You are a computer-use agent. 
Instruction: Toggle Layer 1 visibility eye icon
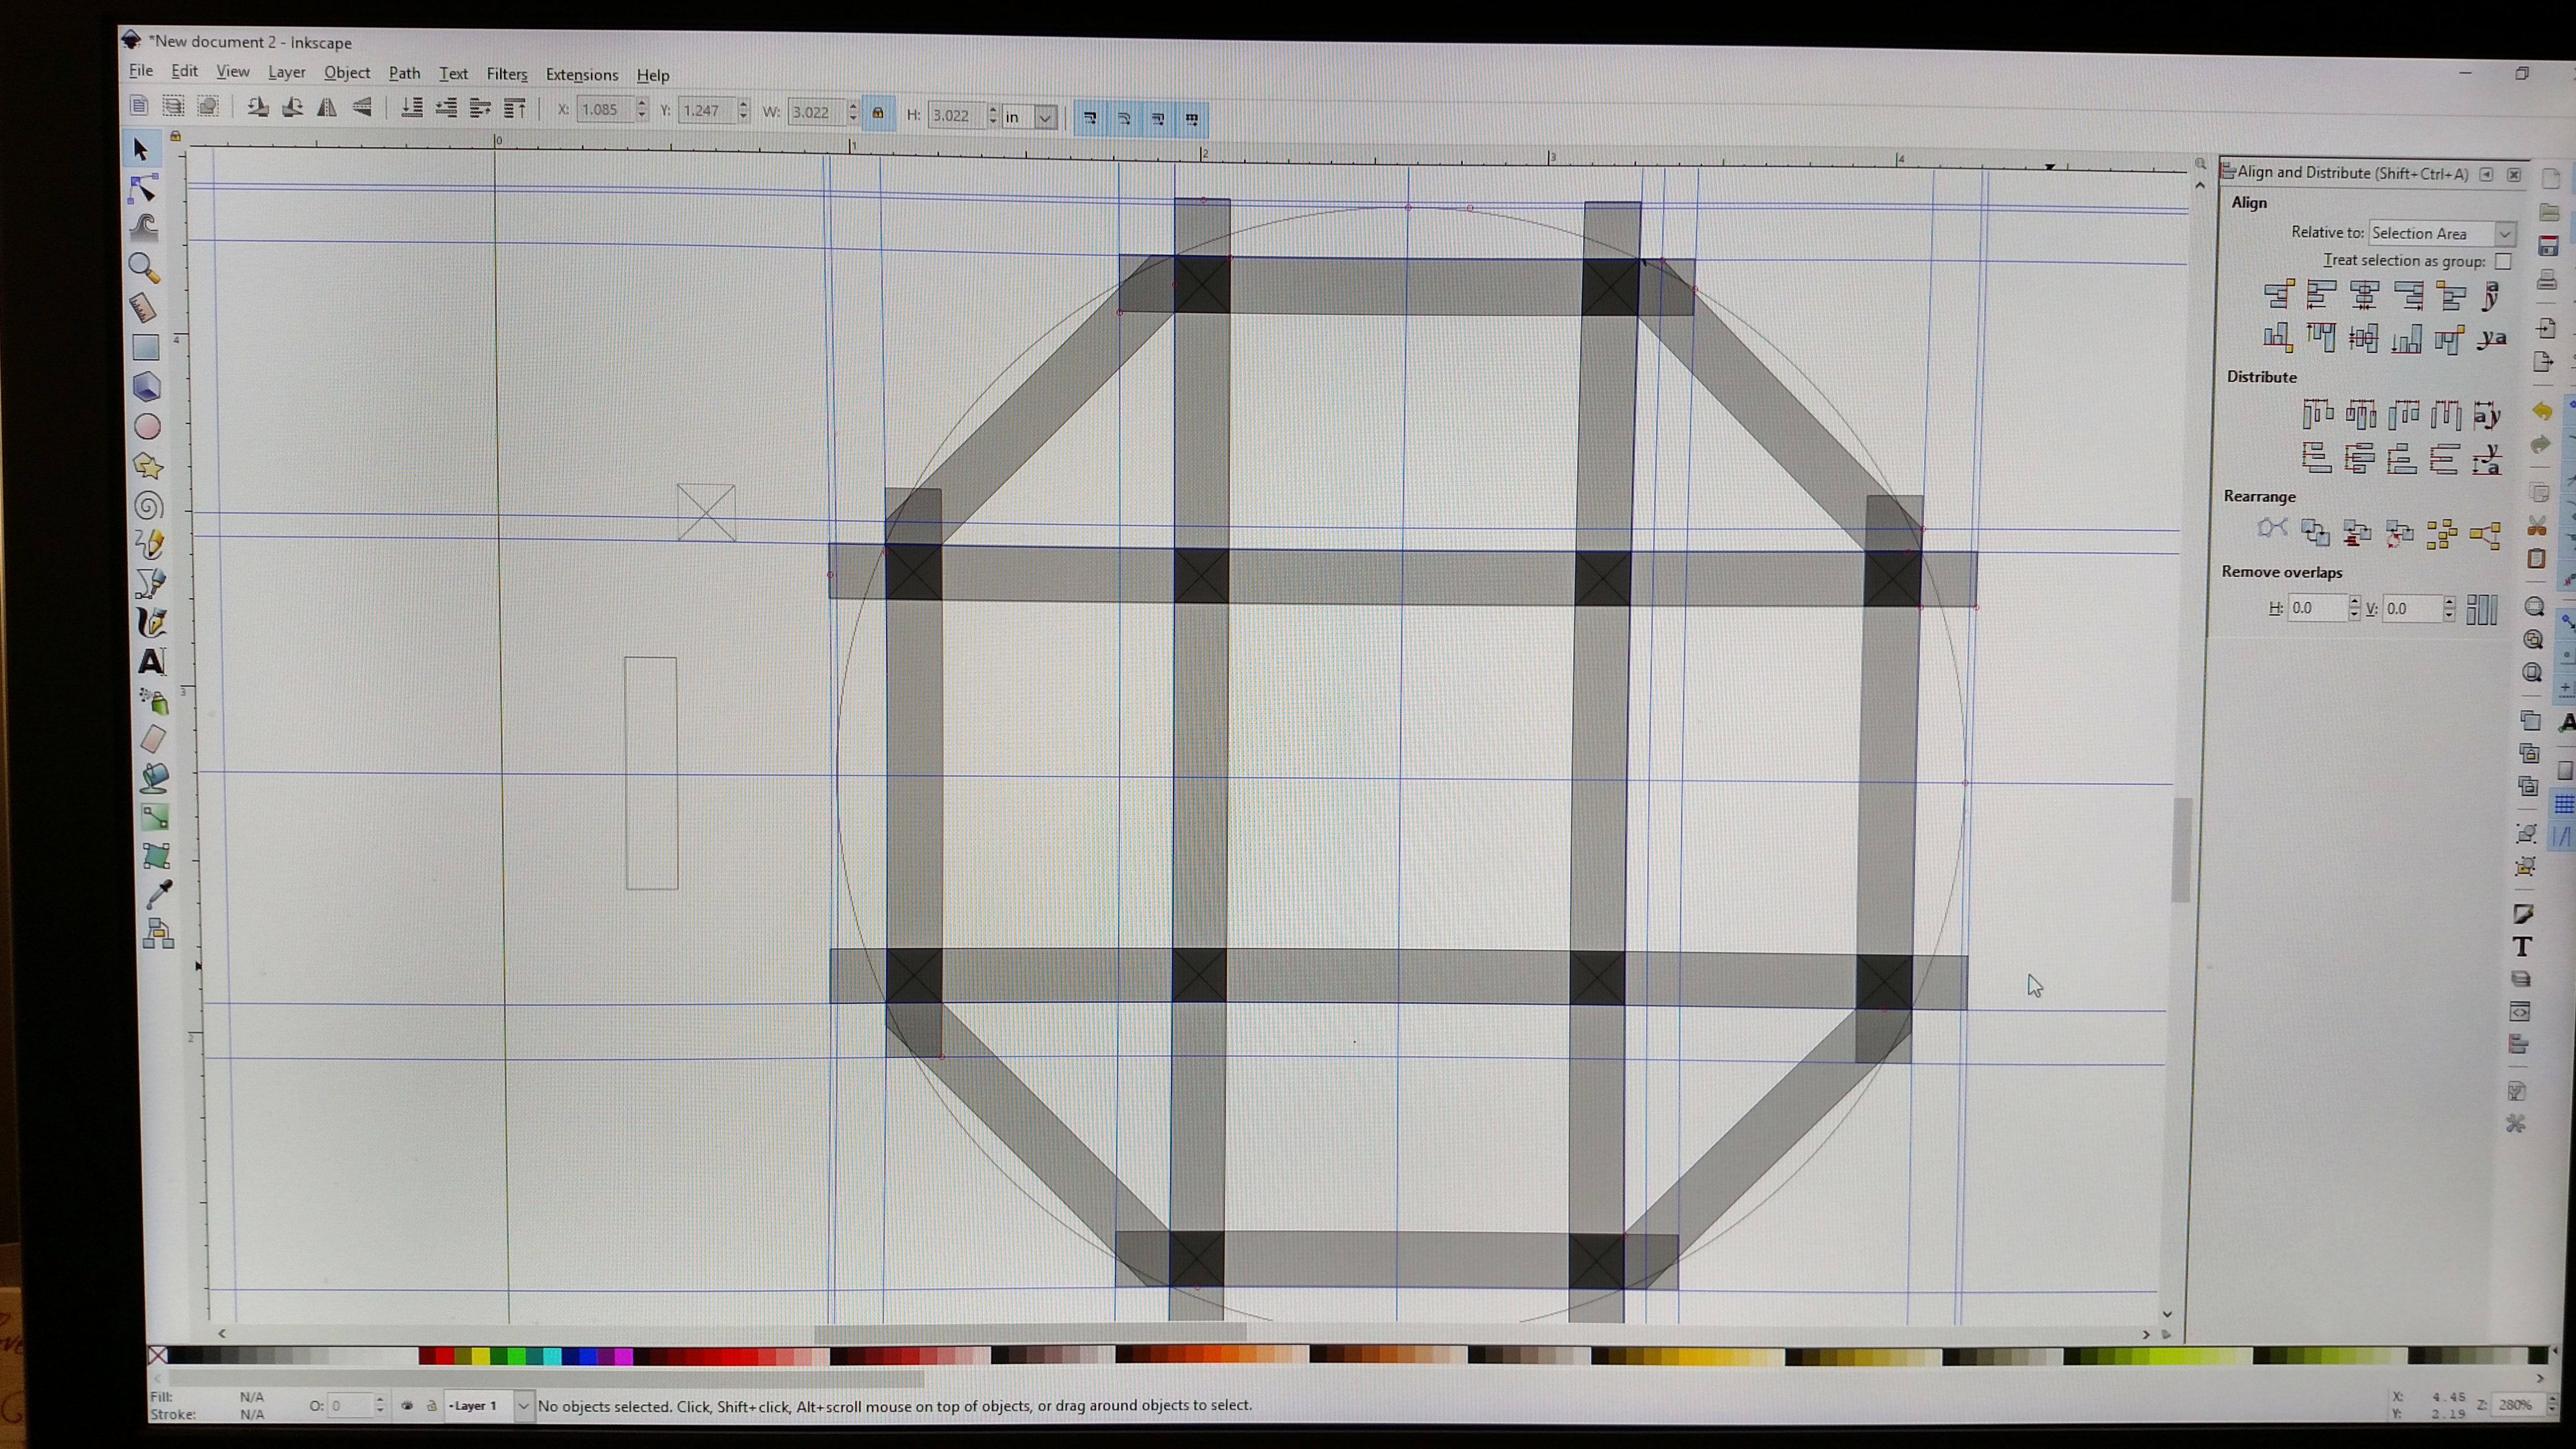click(x=407, y=1405)
